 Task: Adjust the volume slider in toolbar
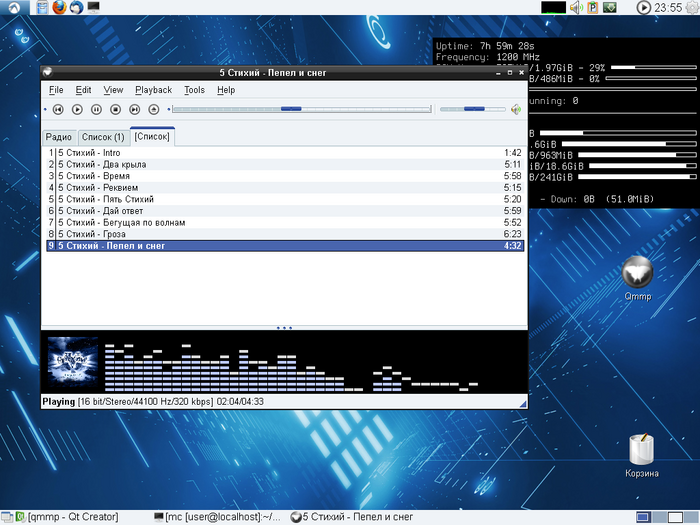pyautogui.click(x=474, y=109)
